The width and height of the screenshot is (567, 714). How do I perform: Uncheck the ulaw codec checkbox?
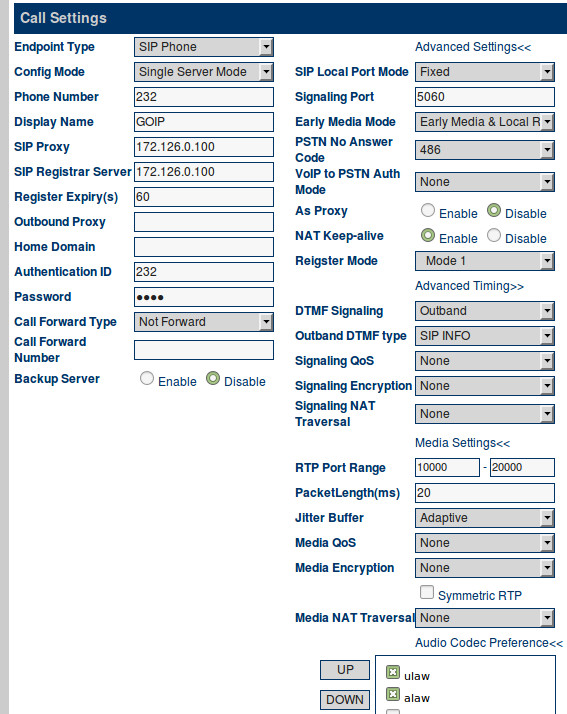[x=393, y=672]
